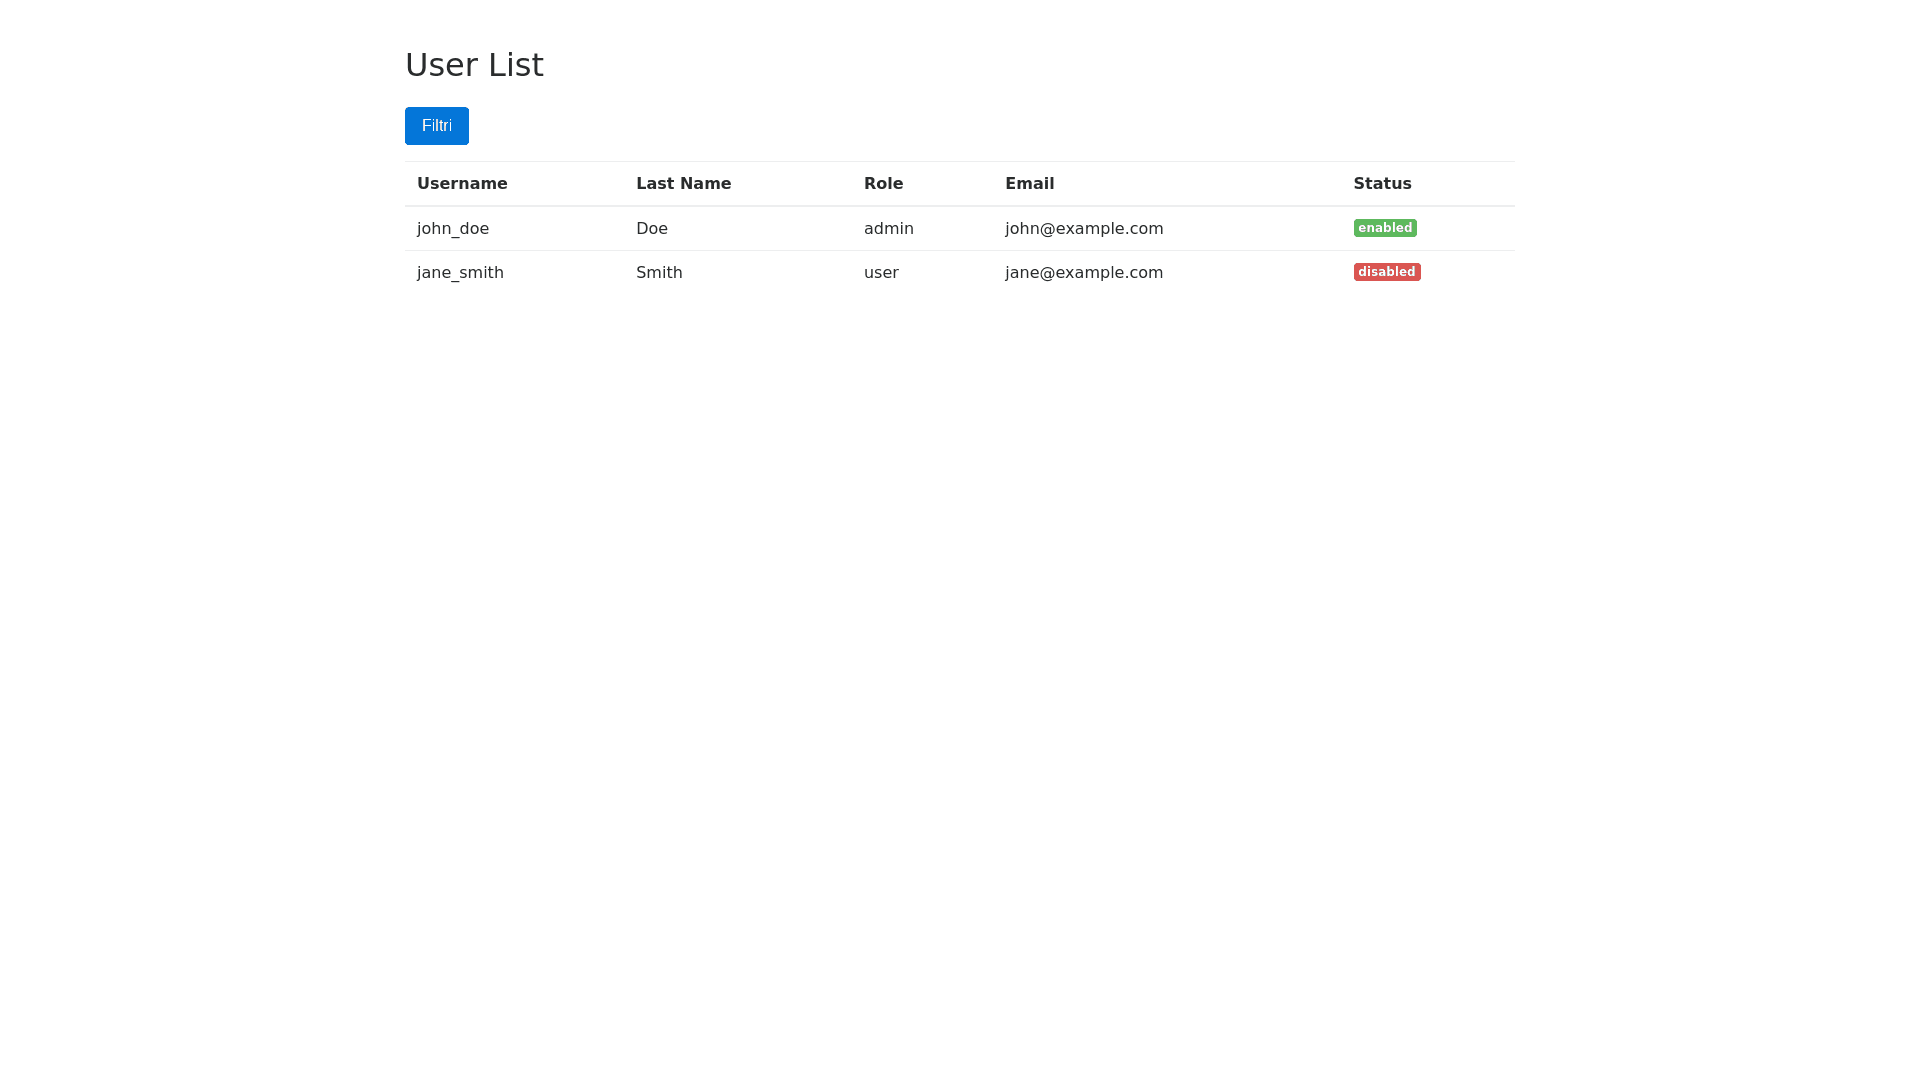
Task: Click the Smith last name cell
Action: pos(659,273)
